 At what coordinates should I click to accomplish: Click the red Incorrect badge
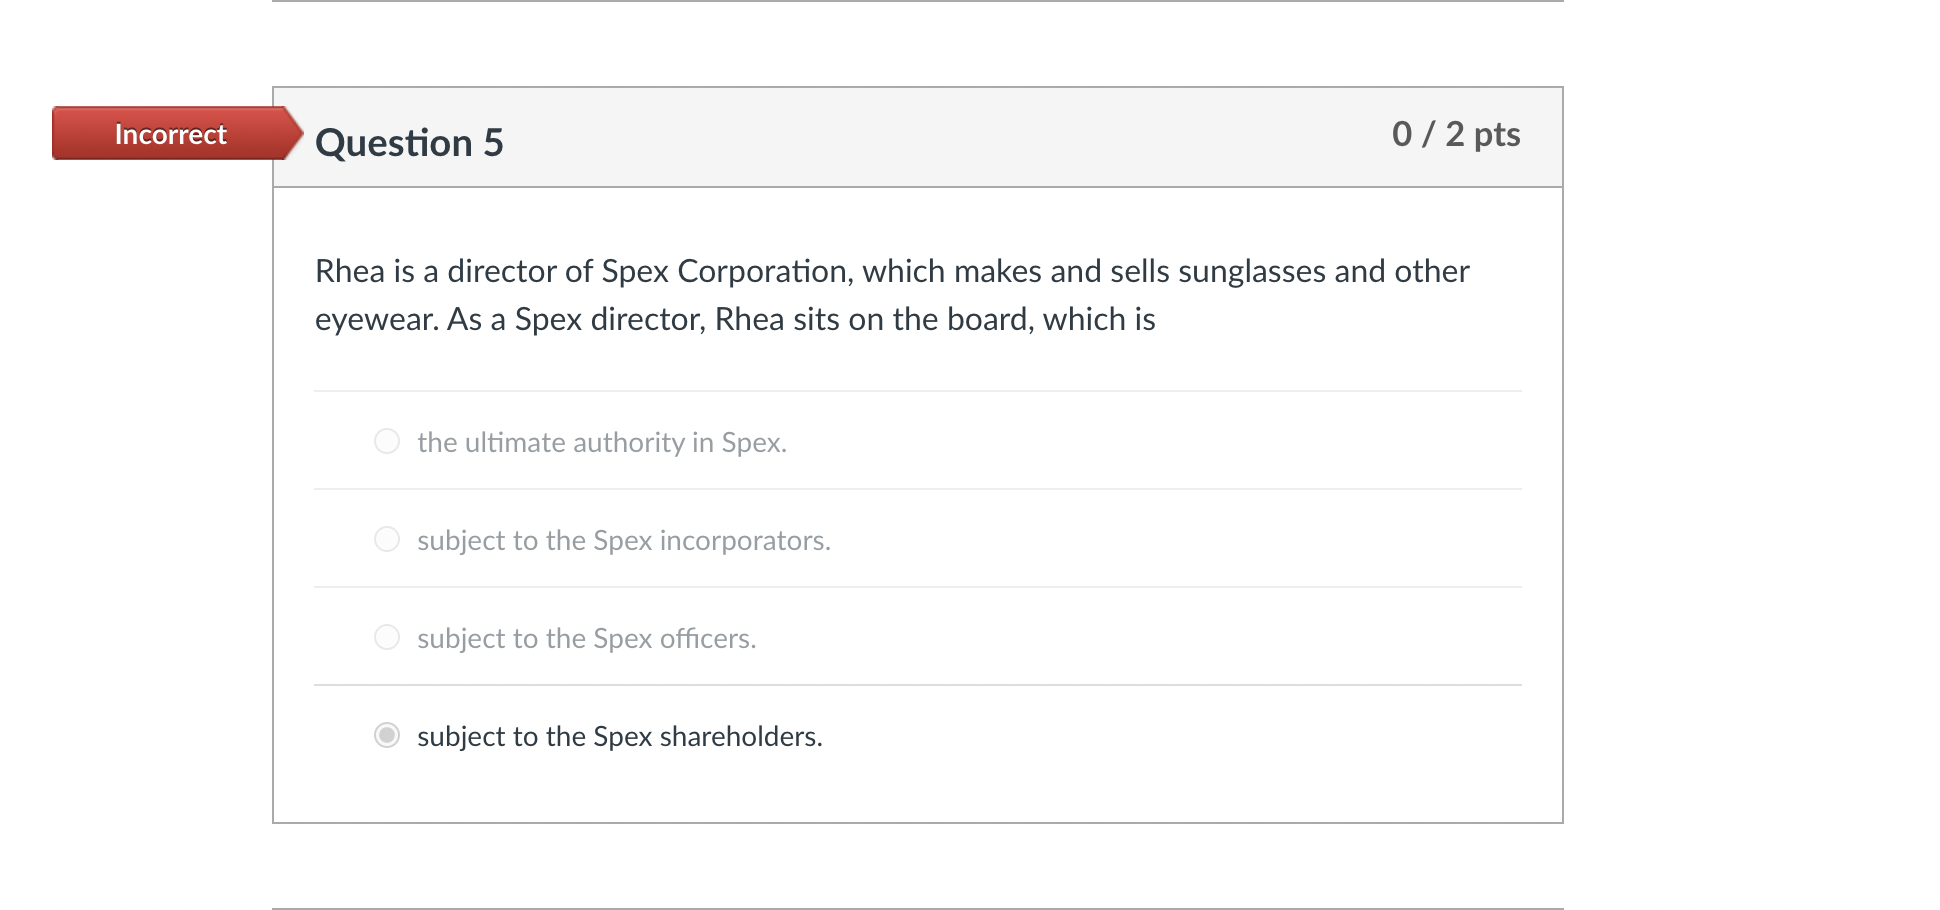170,134
